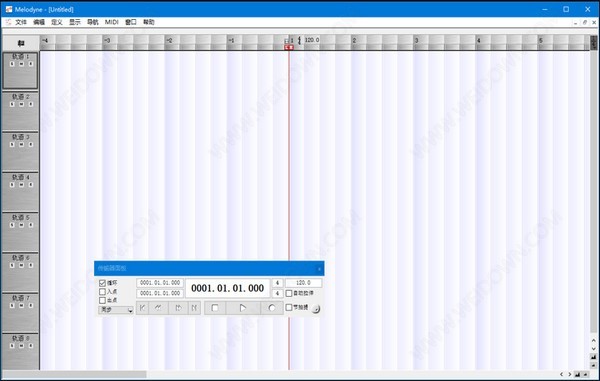The image size is (600, 381).
Task: Toggle the M button on track 轨道 2
Action: [21, 104]
